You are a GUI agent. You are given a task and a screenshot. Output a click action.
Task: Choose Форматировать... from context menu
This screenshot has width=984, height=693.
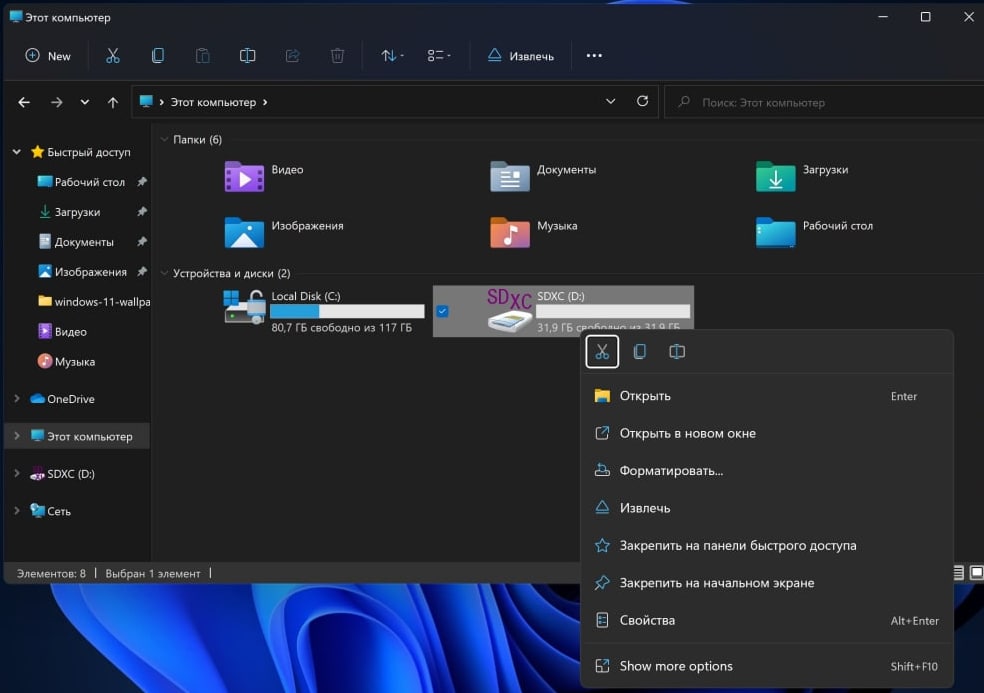point(767,471)
